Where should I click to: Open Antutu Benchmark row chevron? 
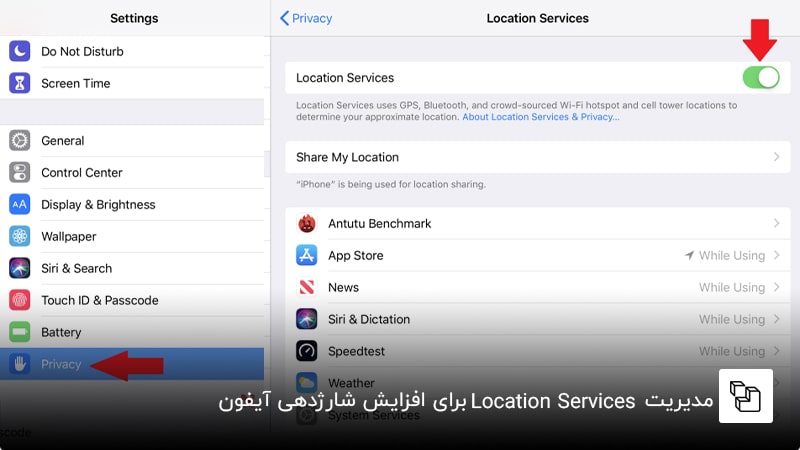777,223
